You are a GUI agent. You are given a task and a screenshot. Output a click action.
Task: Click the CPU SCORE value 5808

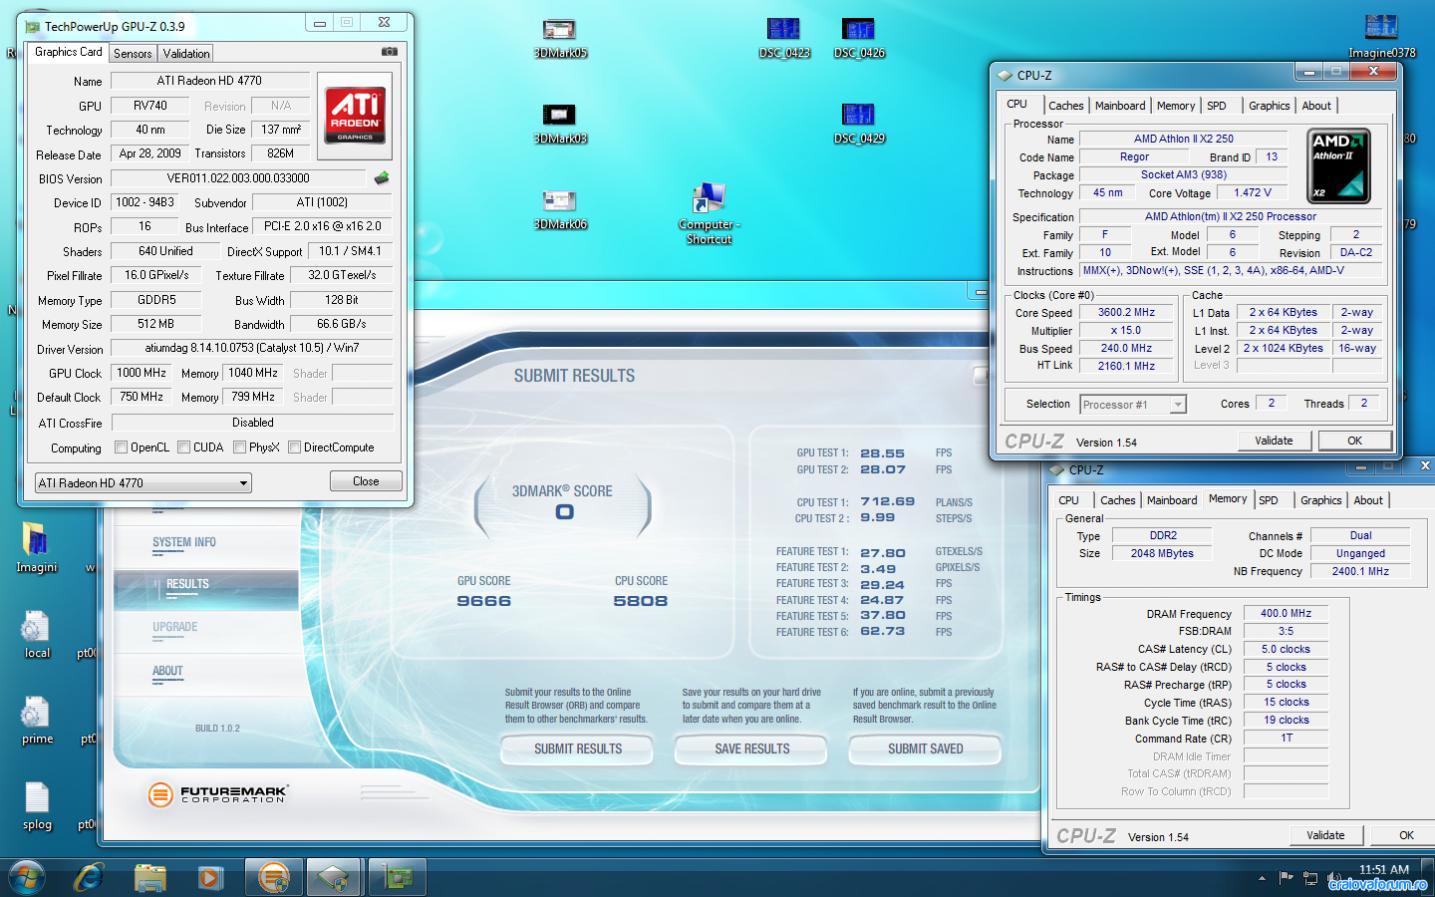pyautogui.click(x=640, y=601)
